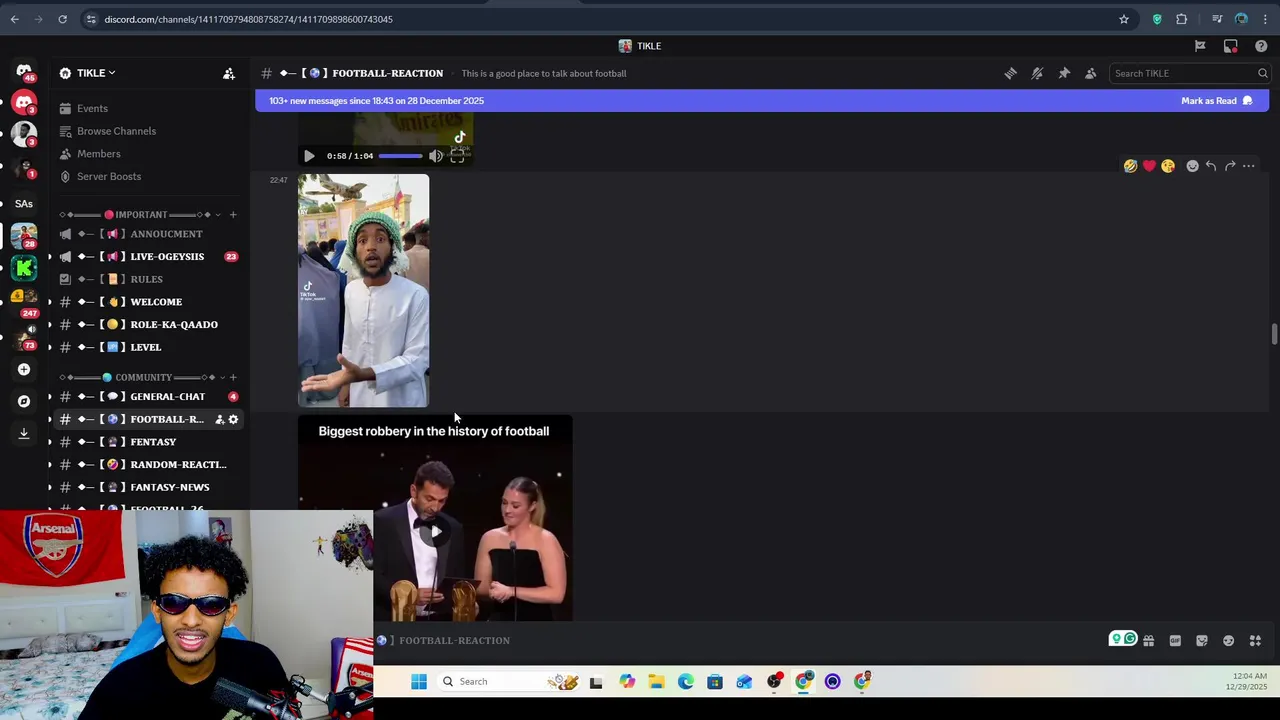This screenshot has height=720, width=1280.
Task: Create channel plus next to IMPORTANT
Action: 233,215
